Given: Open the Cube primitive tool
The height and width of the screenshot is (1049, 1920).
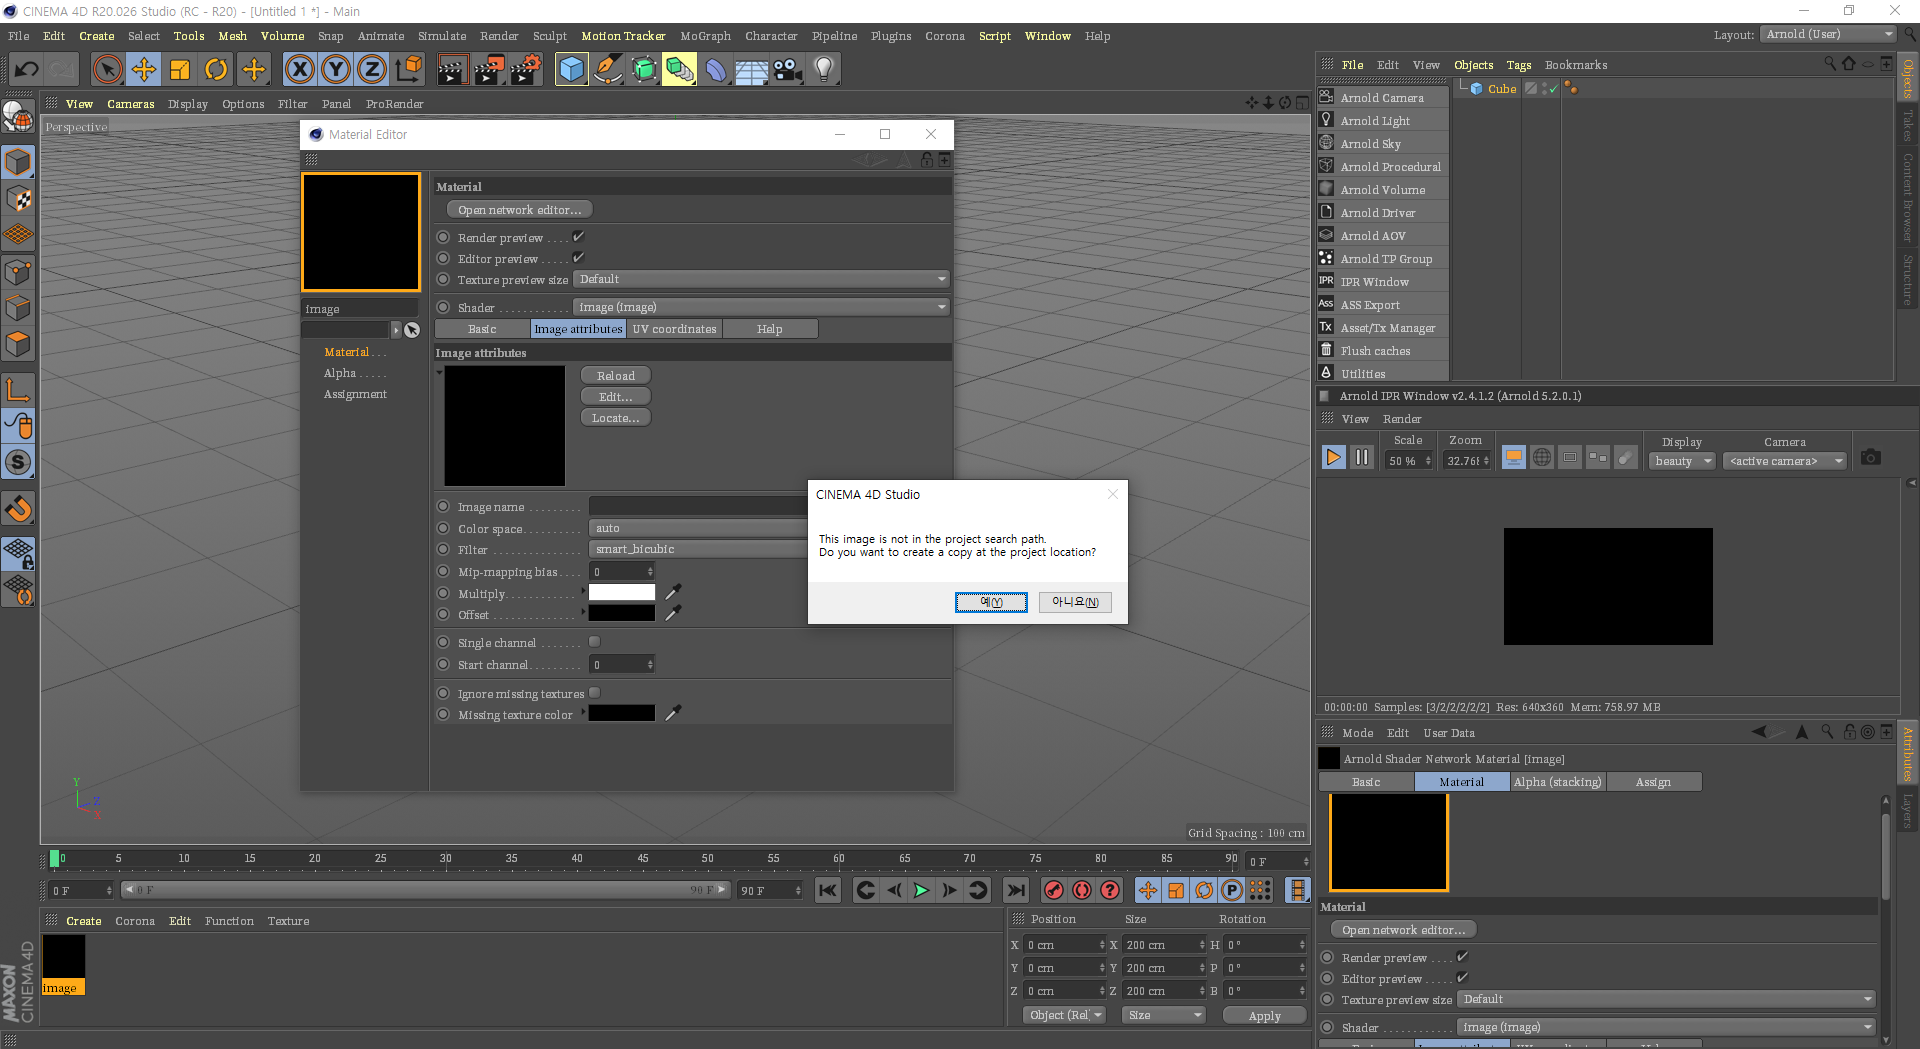Looking at the screenshot, I should tap(571, 69).
